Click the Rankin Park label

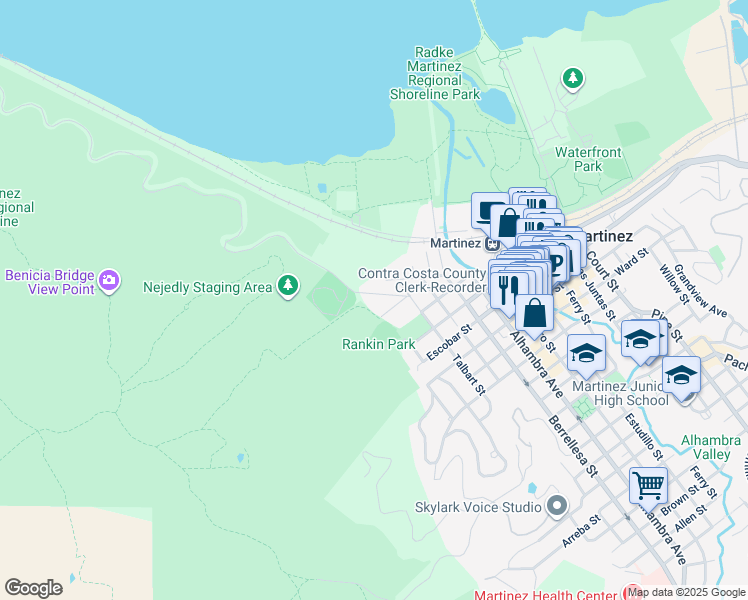[379, 344]
